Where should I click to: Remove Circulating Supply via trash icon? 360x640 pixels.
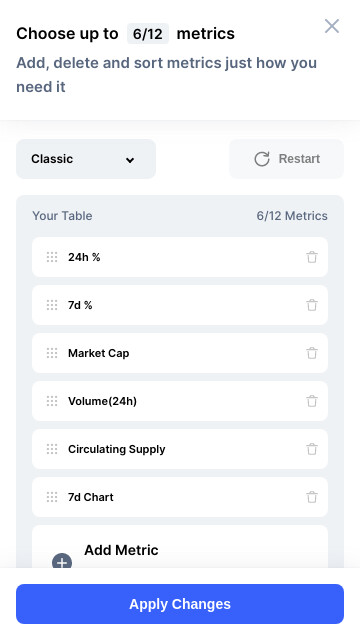point(312,449)
